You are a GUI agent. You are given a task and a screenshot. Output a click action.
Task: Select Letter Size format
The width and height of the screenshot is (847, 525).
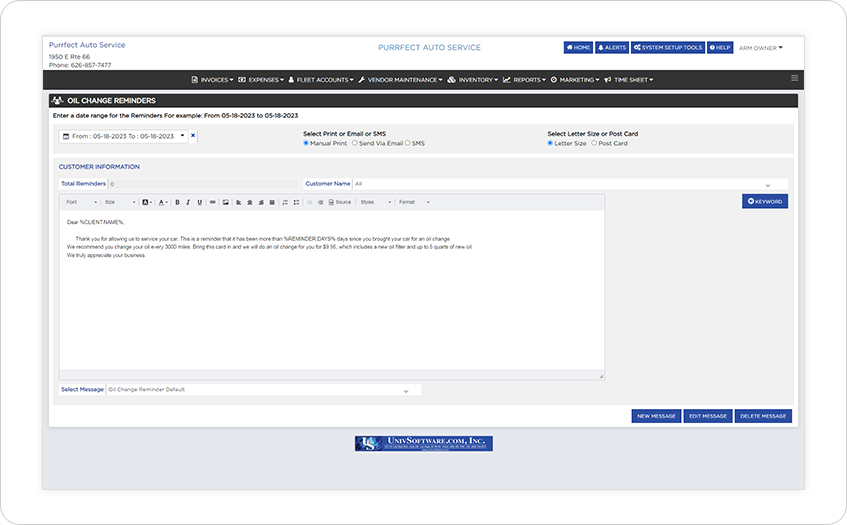550,143
